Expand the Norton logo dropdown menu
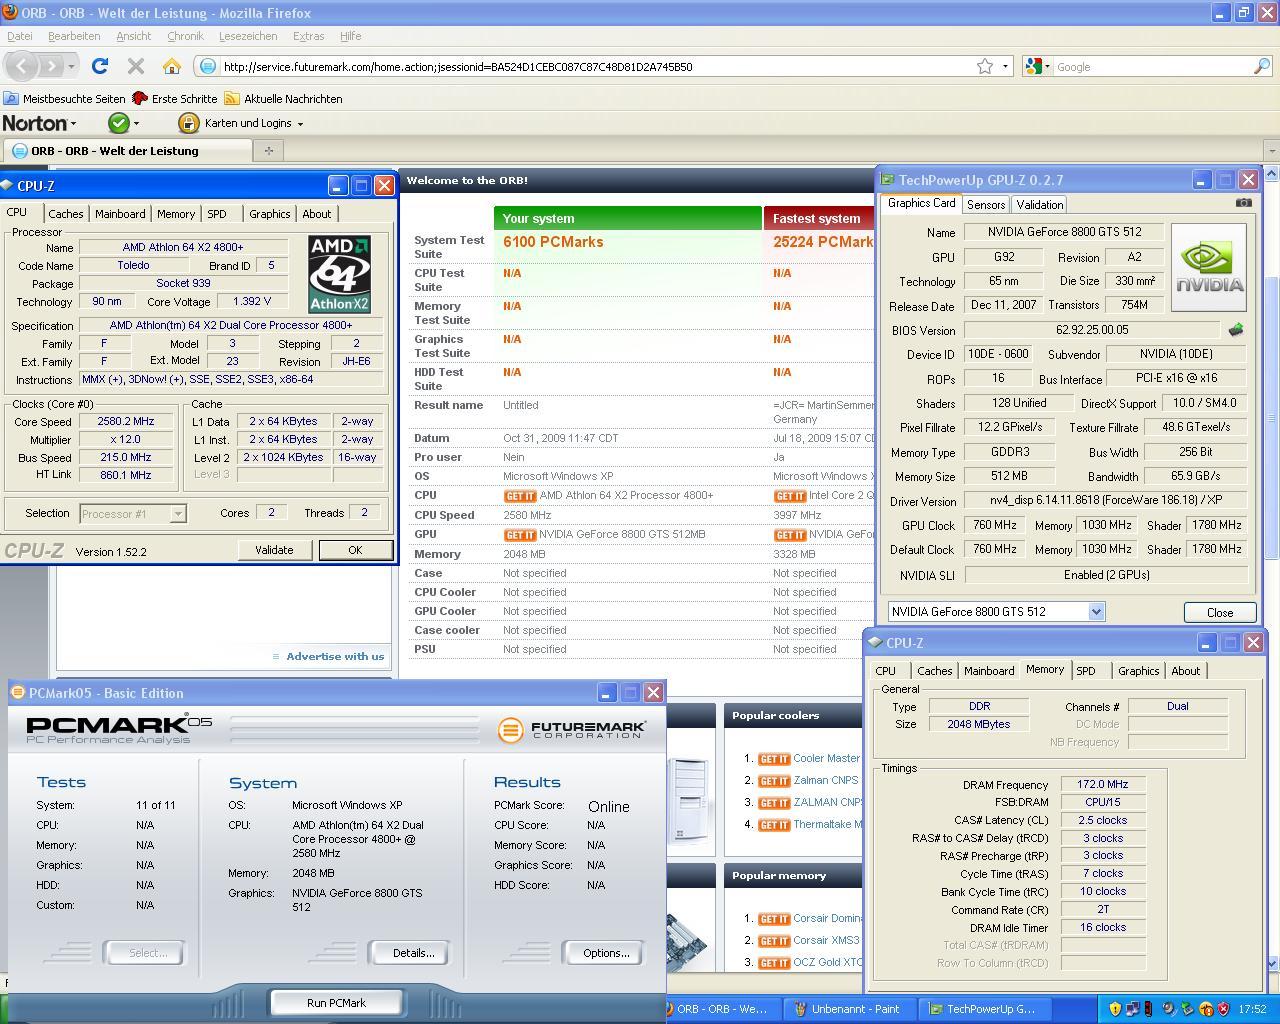This screenshot has height=1024, width=1280. pos(72,124)
